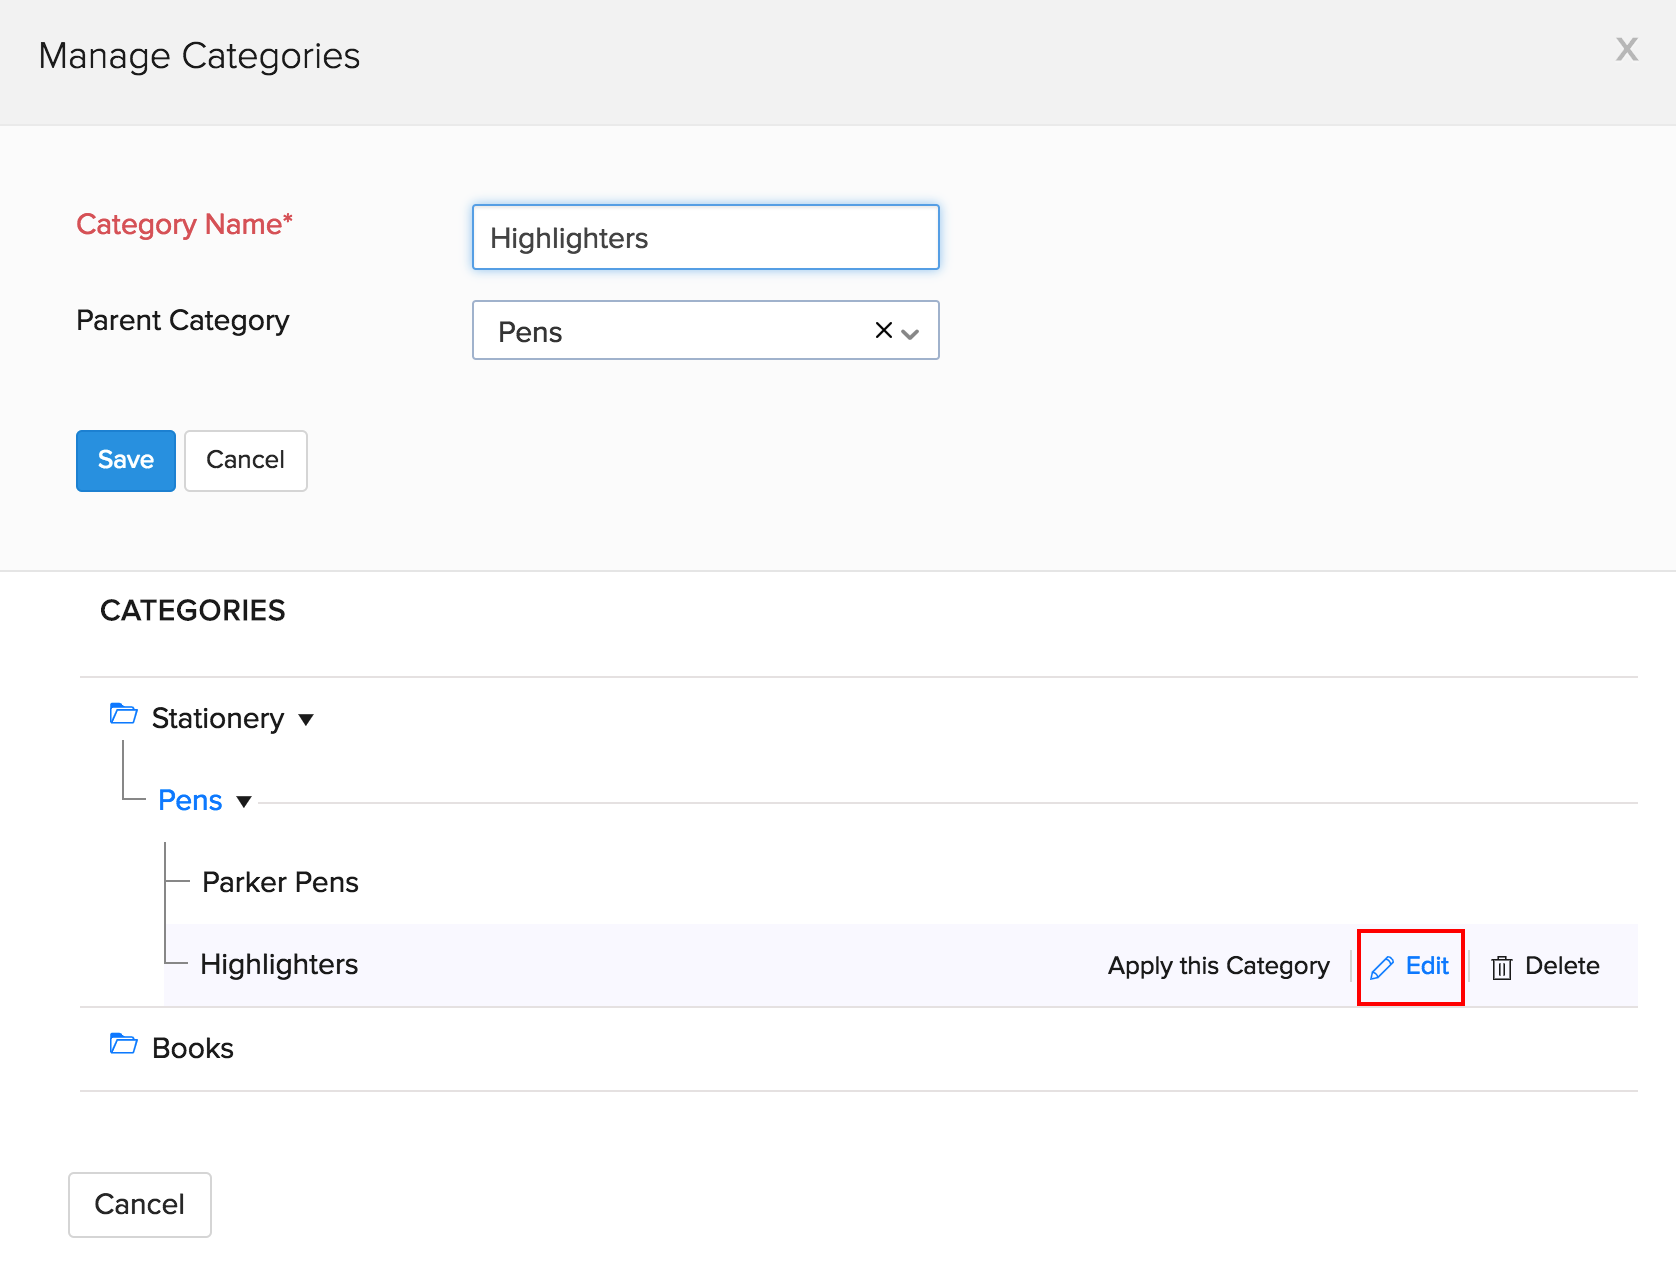Clear the Parent Category selection with X

883,330
